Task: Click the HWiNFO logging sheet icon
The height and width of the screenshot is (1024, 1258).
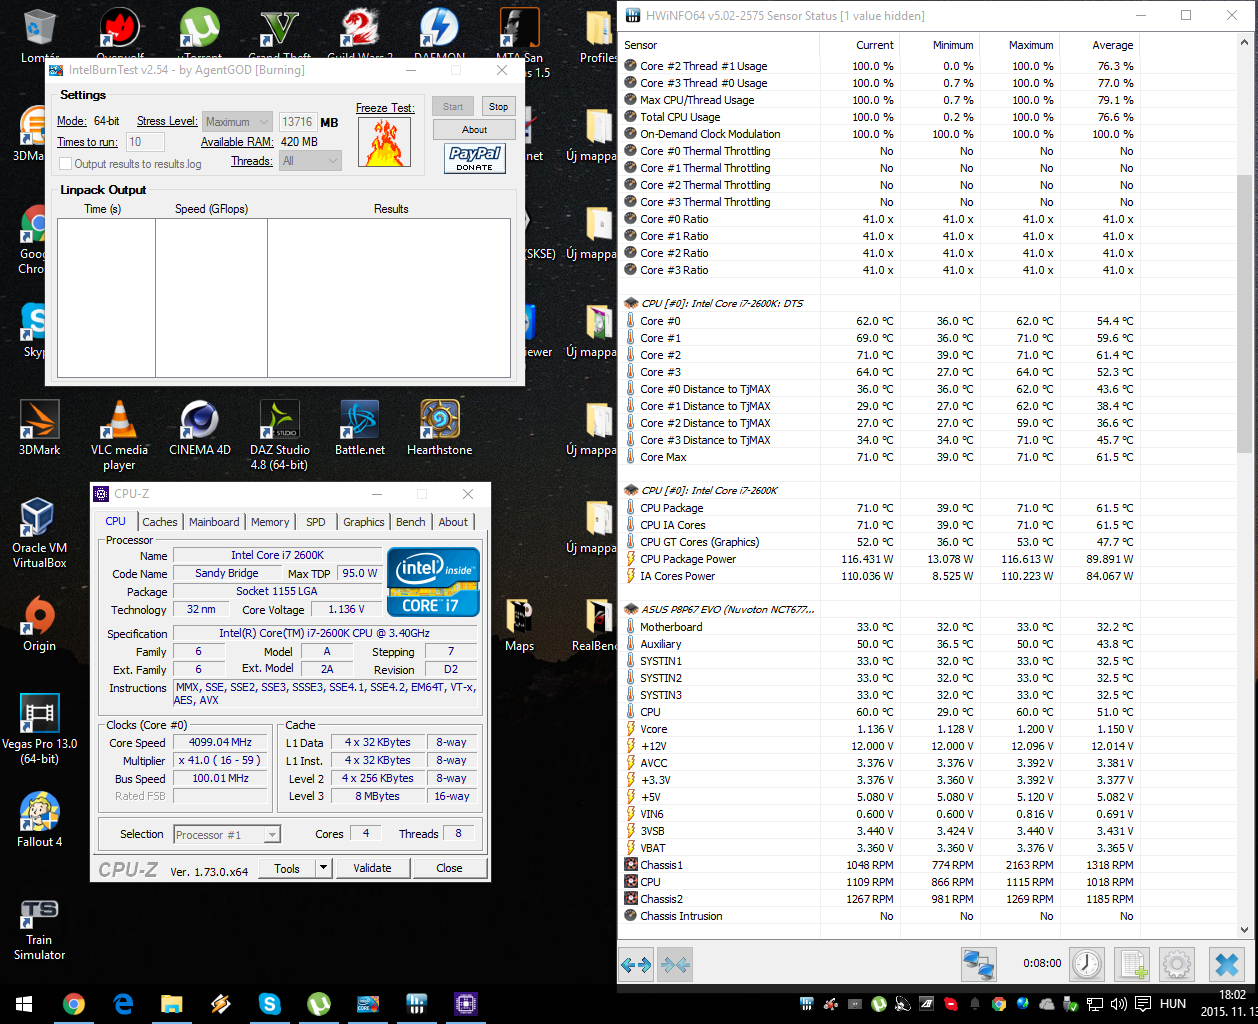Action: point(1133,965)
